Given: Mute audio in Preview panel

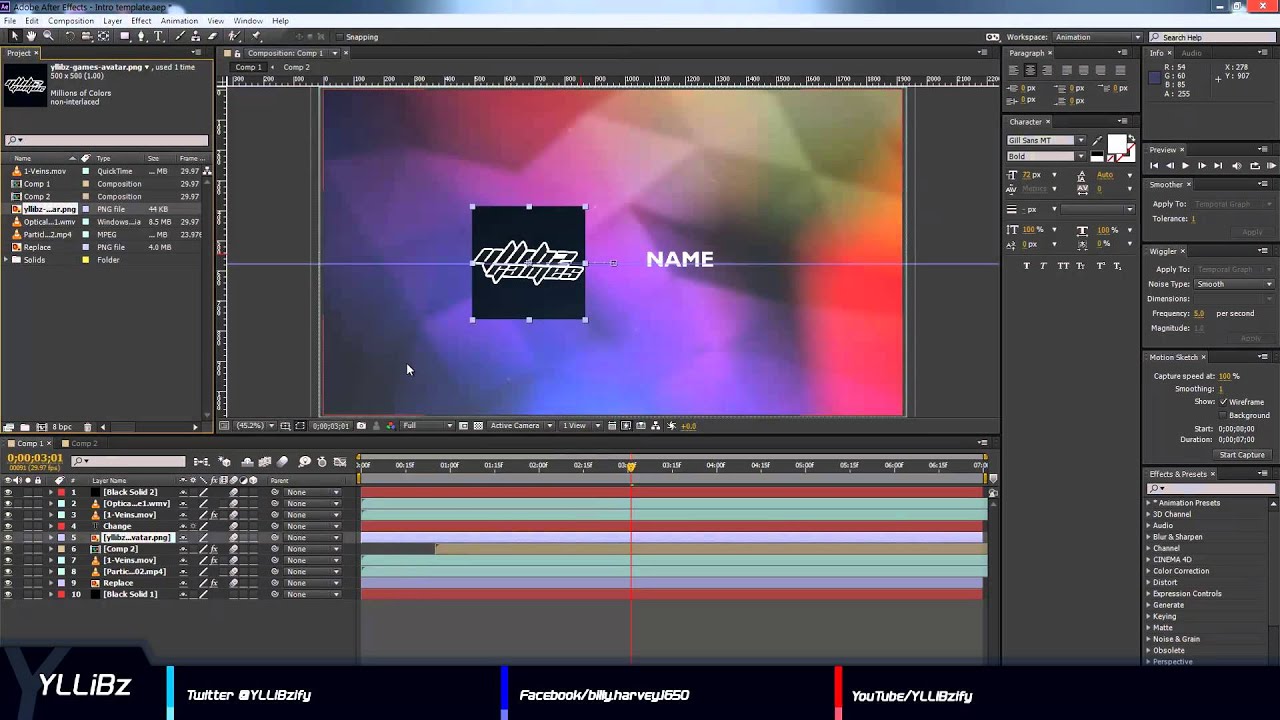Looking at the screenshot, I should [1237, 166].
